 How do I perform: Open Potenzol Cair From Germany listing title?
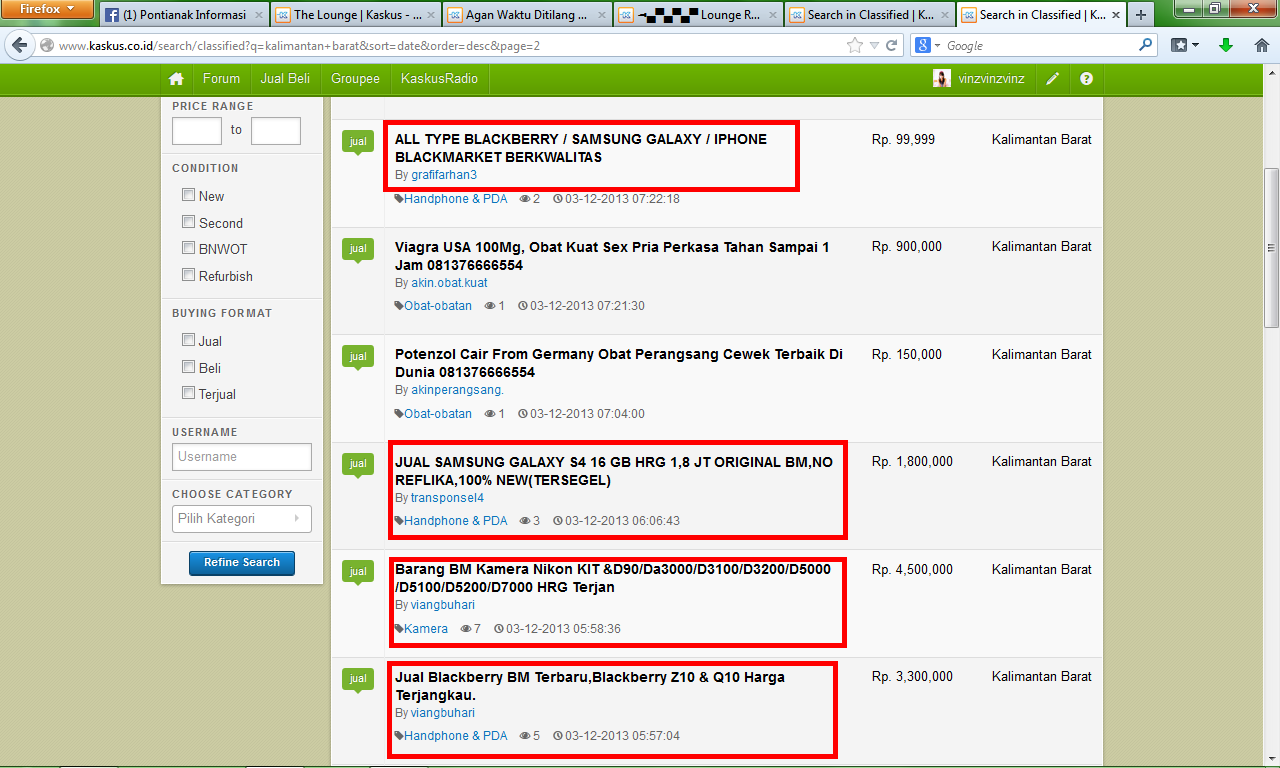[x=619, y=363]
